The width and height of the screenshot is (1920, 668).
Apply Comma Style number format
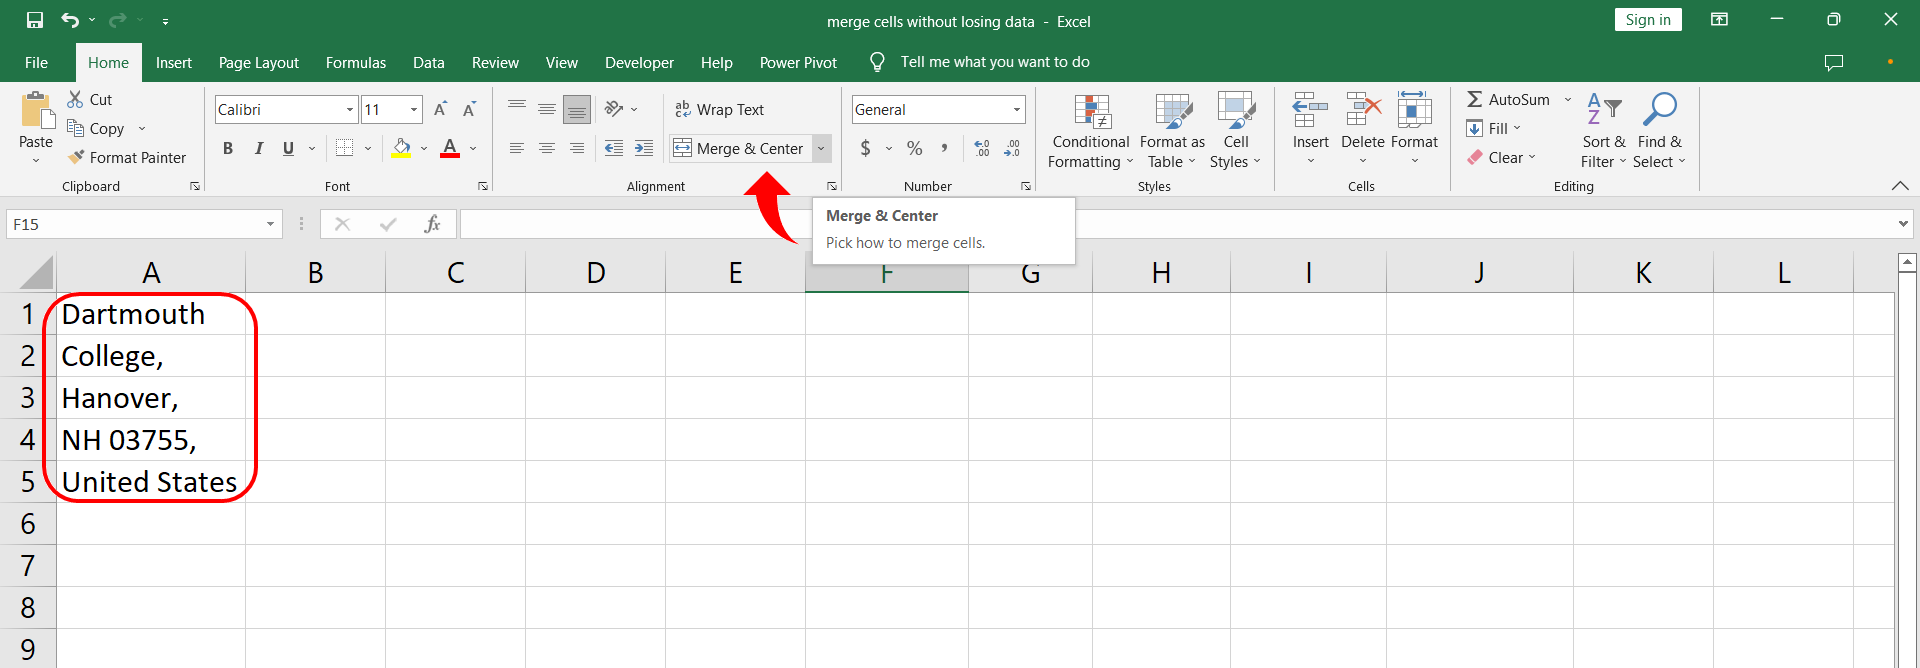click(944, 148)
